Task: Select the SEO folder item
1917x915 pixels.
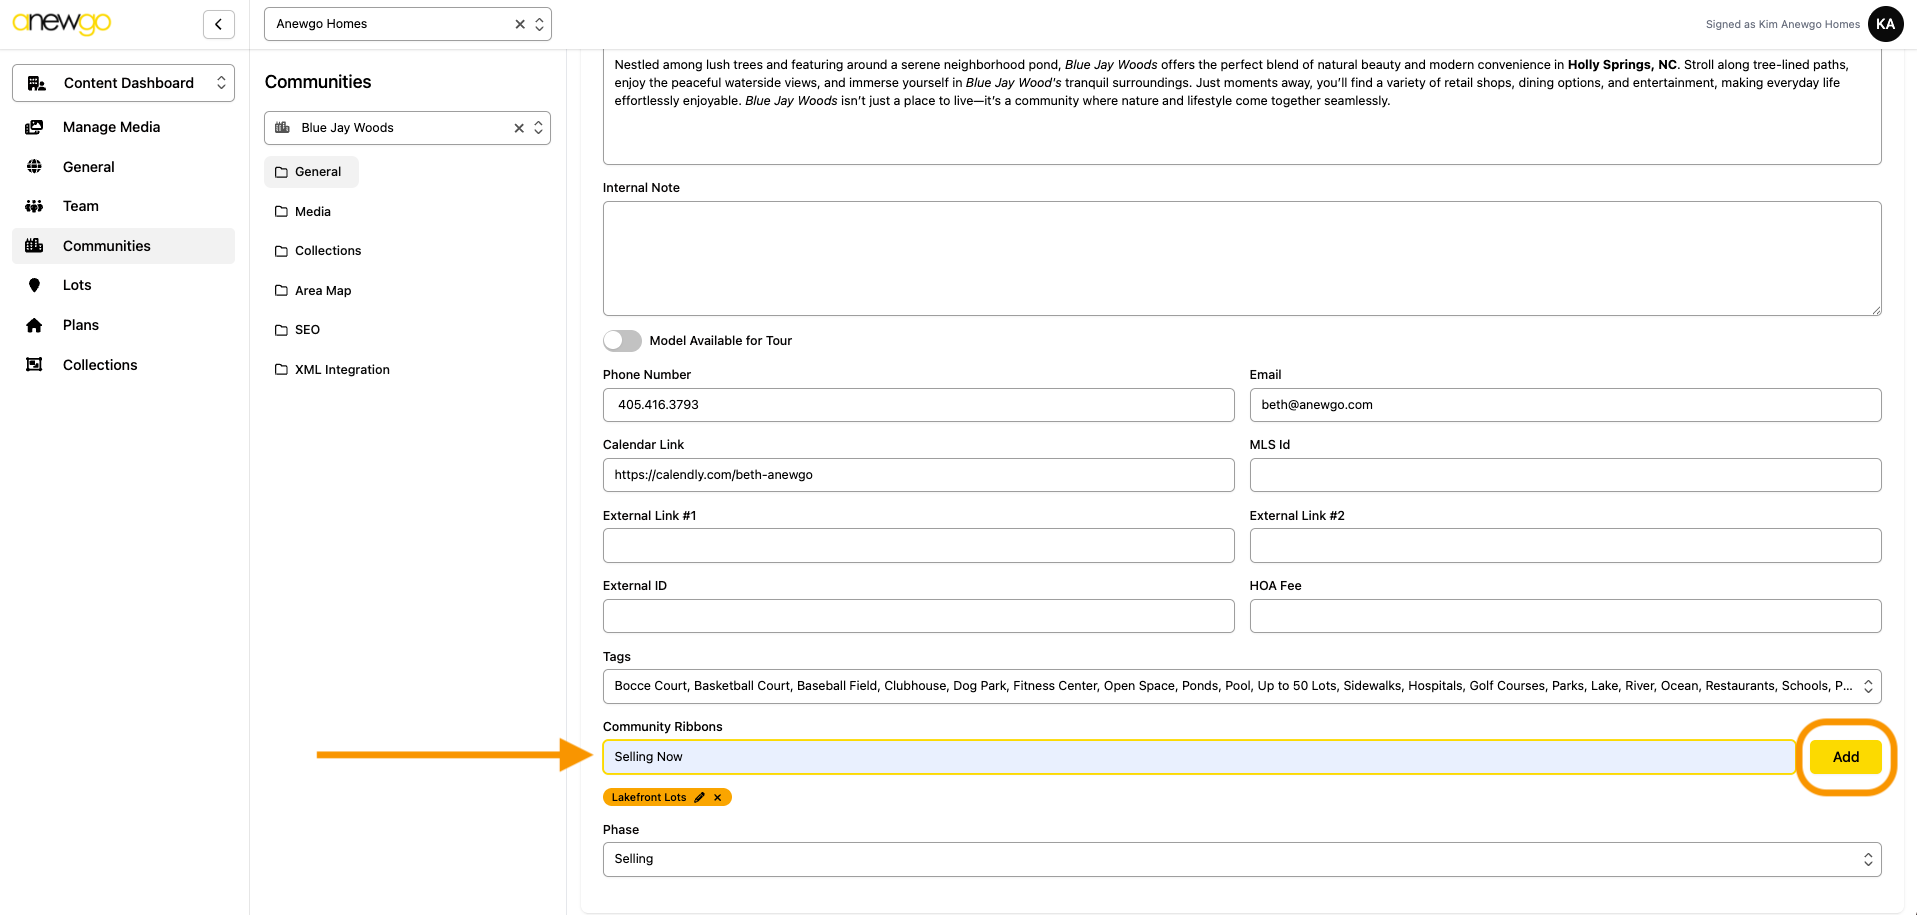Action: click(x=307, y=330)
